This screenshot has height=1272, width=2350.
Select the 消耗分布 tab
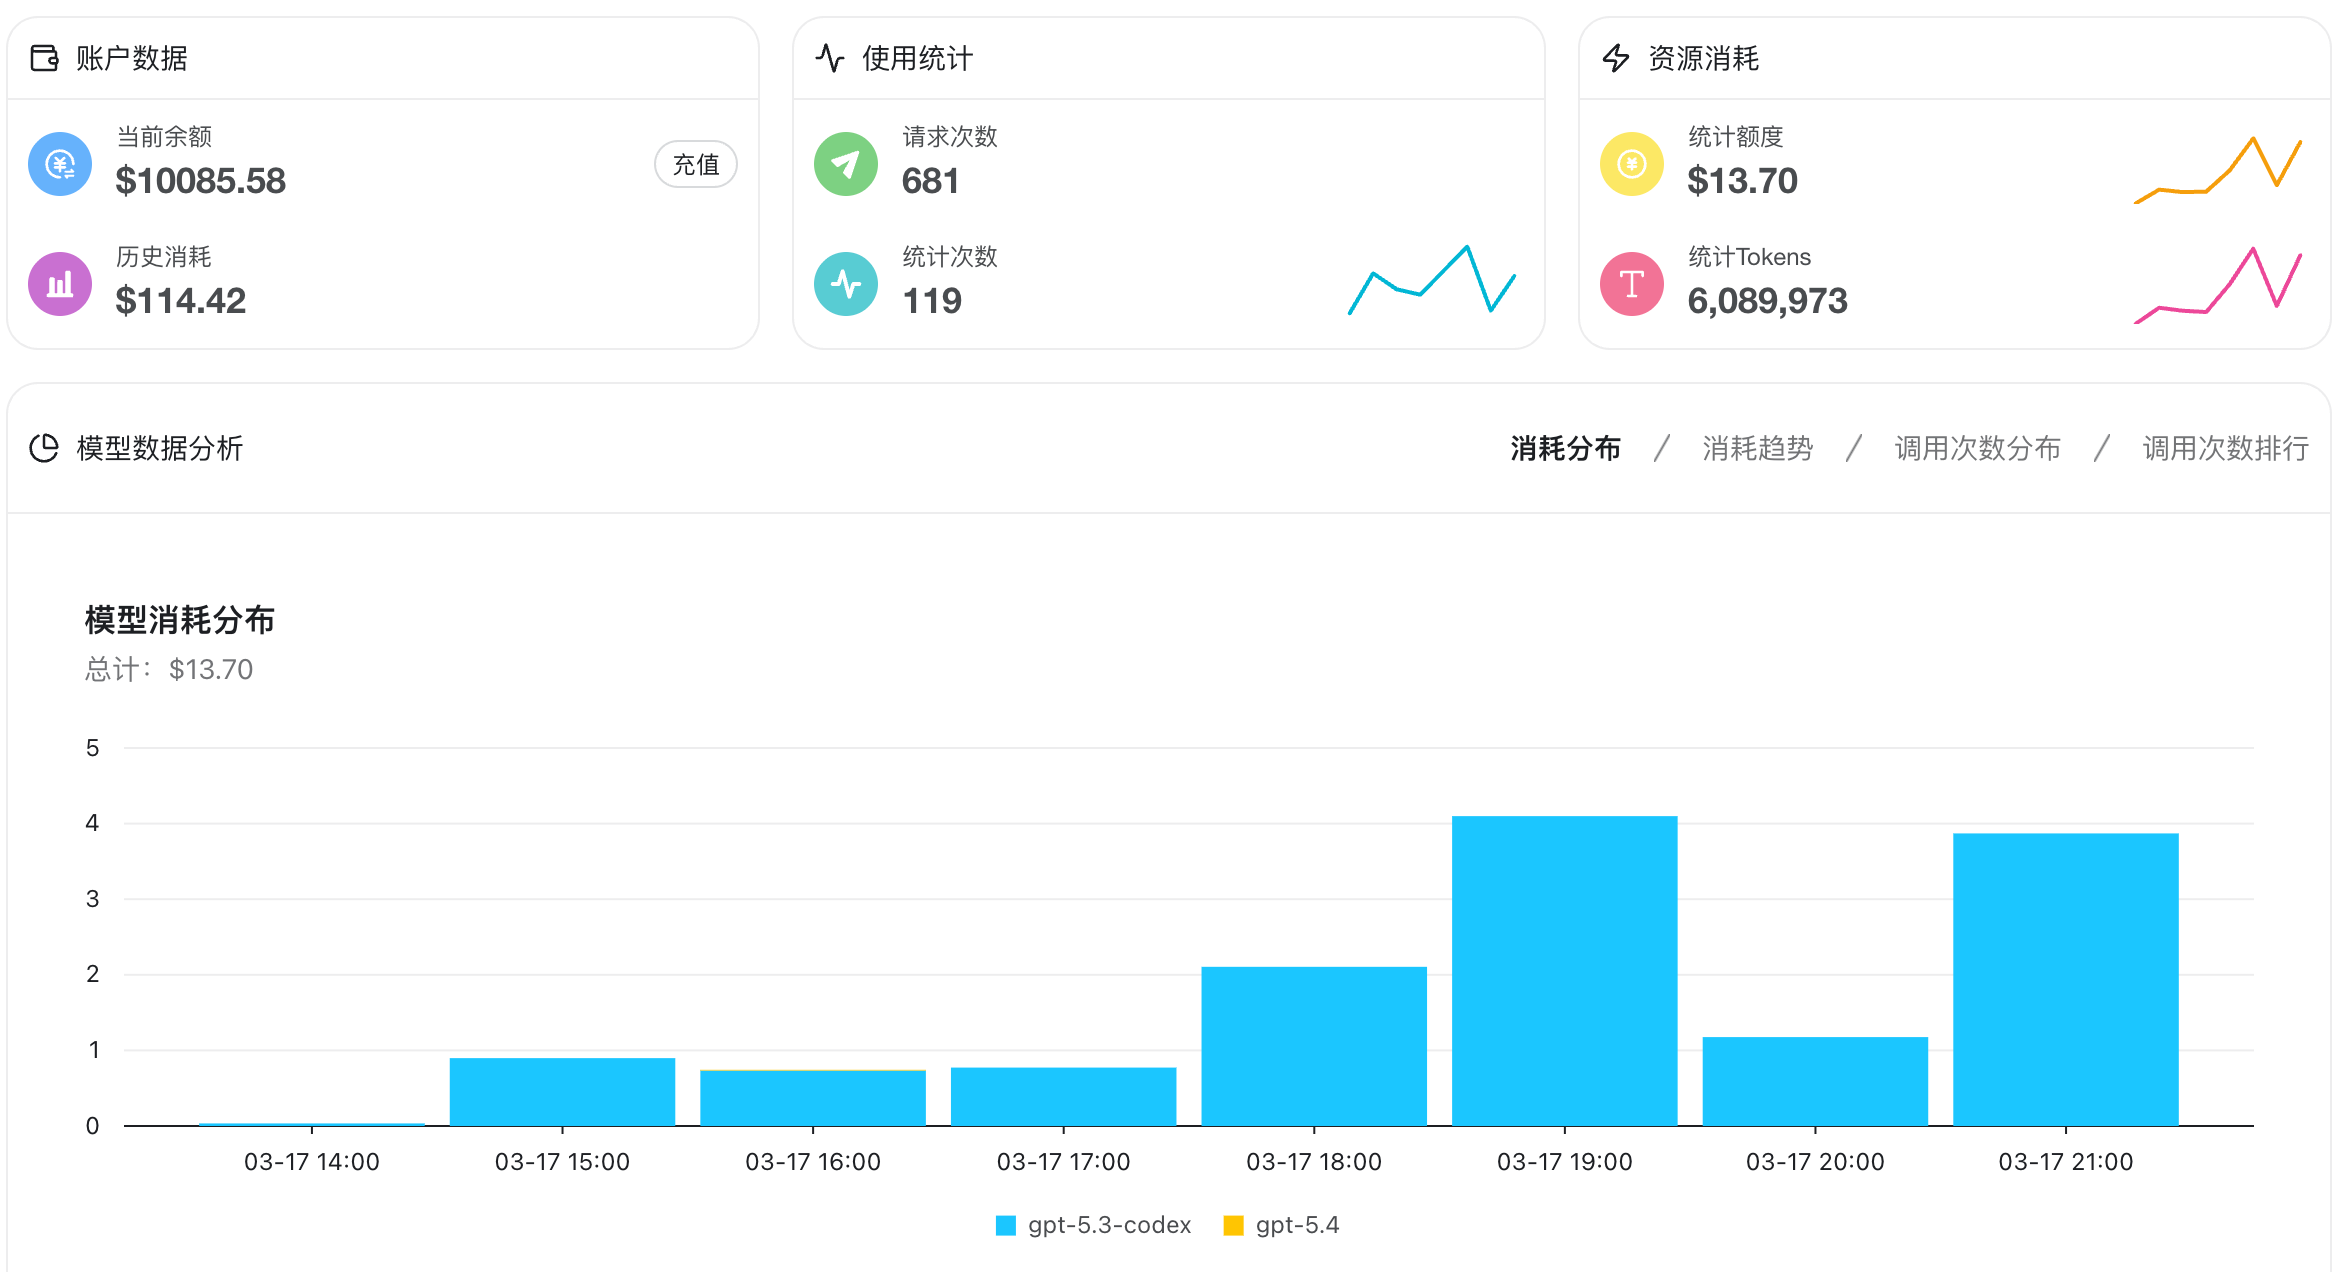(x=1565, y=448)
